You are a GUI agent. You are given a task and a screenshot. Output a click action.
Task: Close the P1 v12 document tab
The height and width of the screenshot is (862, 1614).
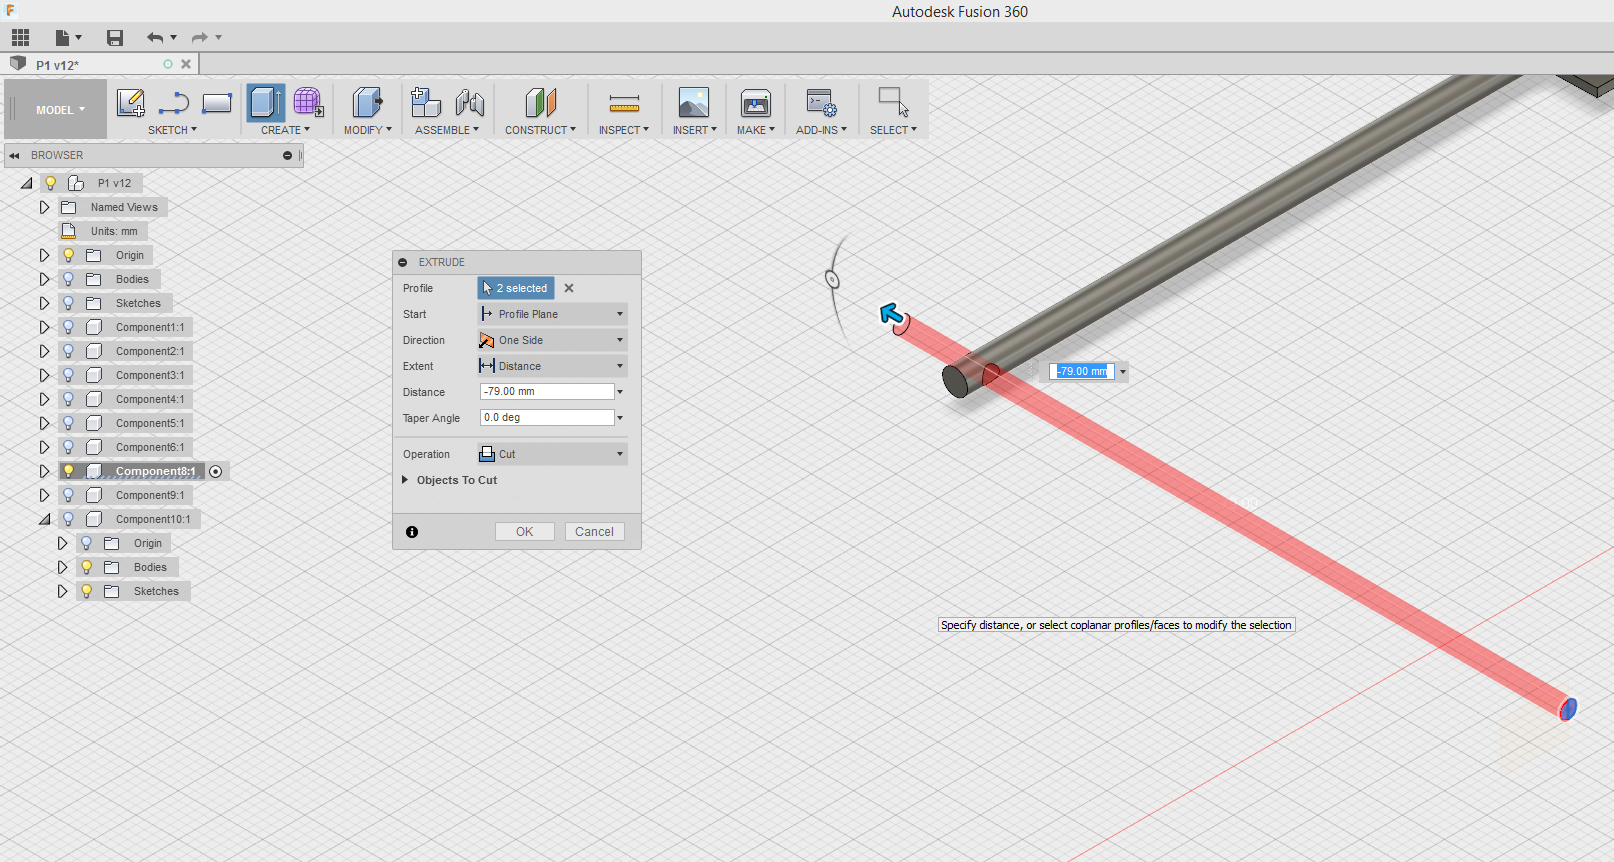(186, 64)
